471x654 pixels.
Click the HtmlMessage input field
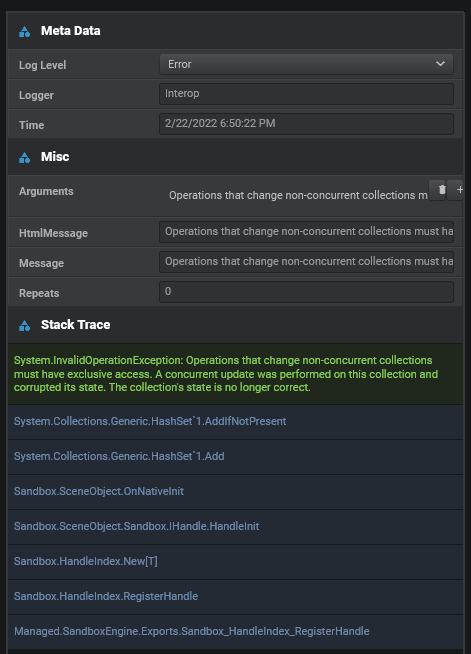tap(306, 232)
